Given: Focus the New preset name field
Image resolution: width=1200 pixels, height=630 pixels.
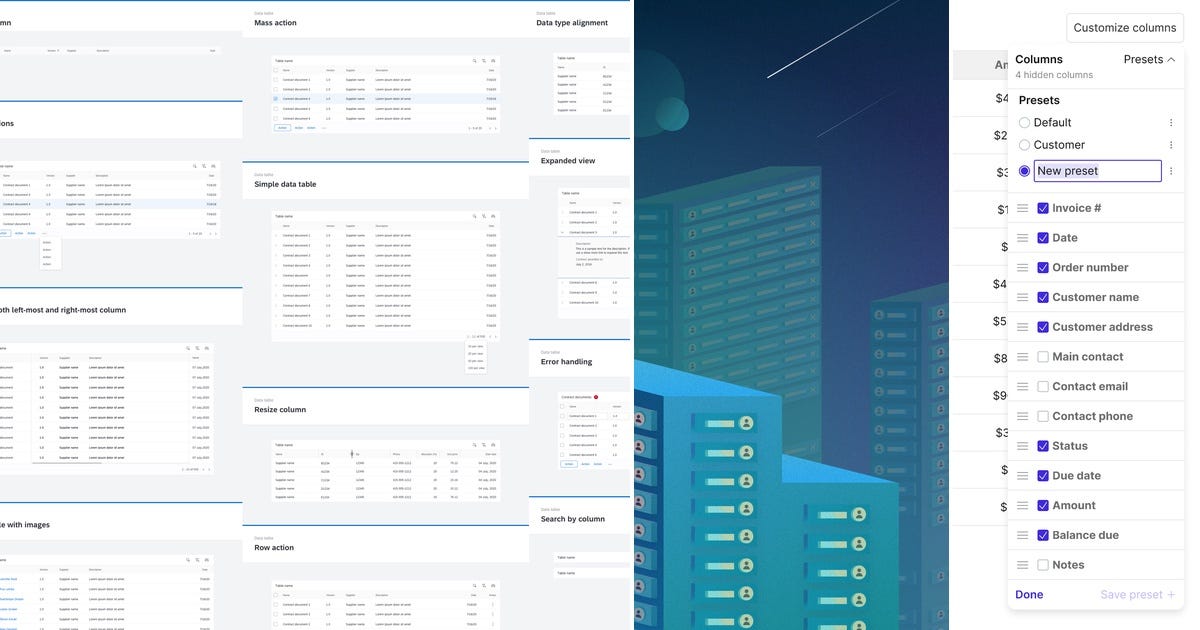Looking at the screenshot, I should point(1097,171).
